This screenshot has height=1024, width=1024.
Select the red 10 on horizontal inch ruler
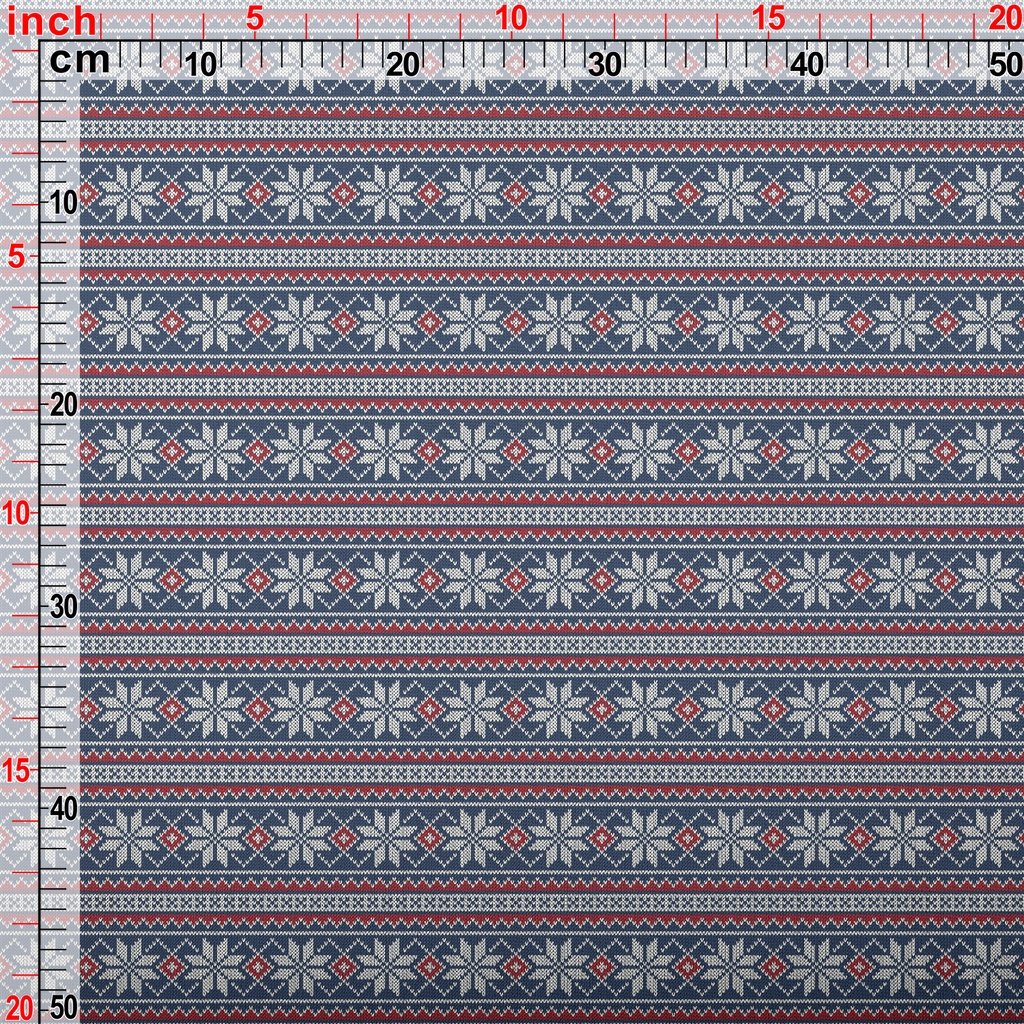[511, 19]
